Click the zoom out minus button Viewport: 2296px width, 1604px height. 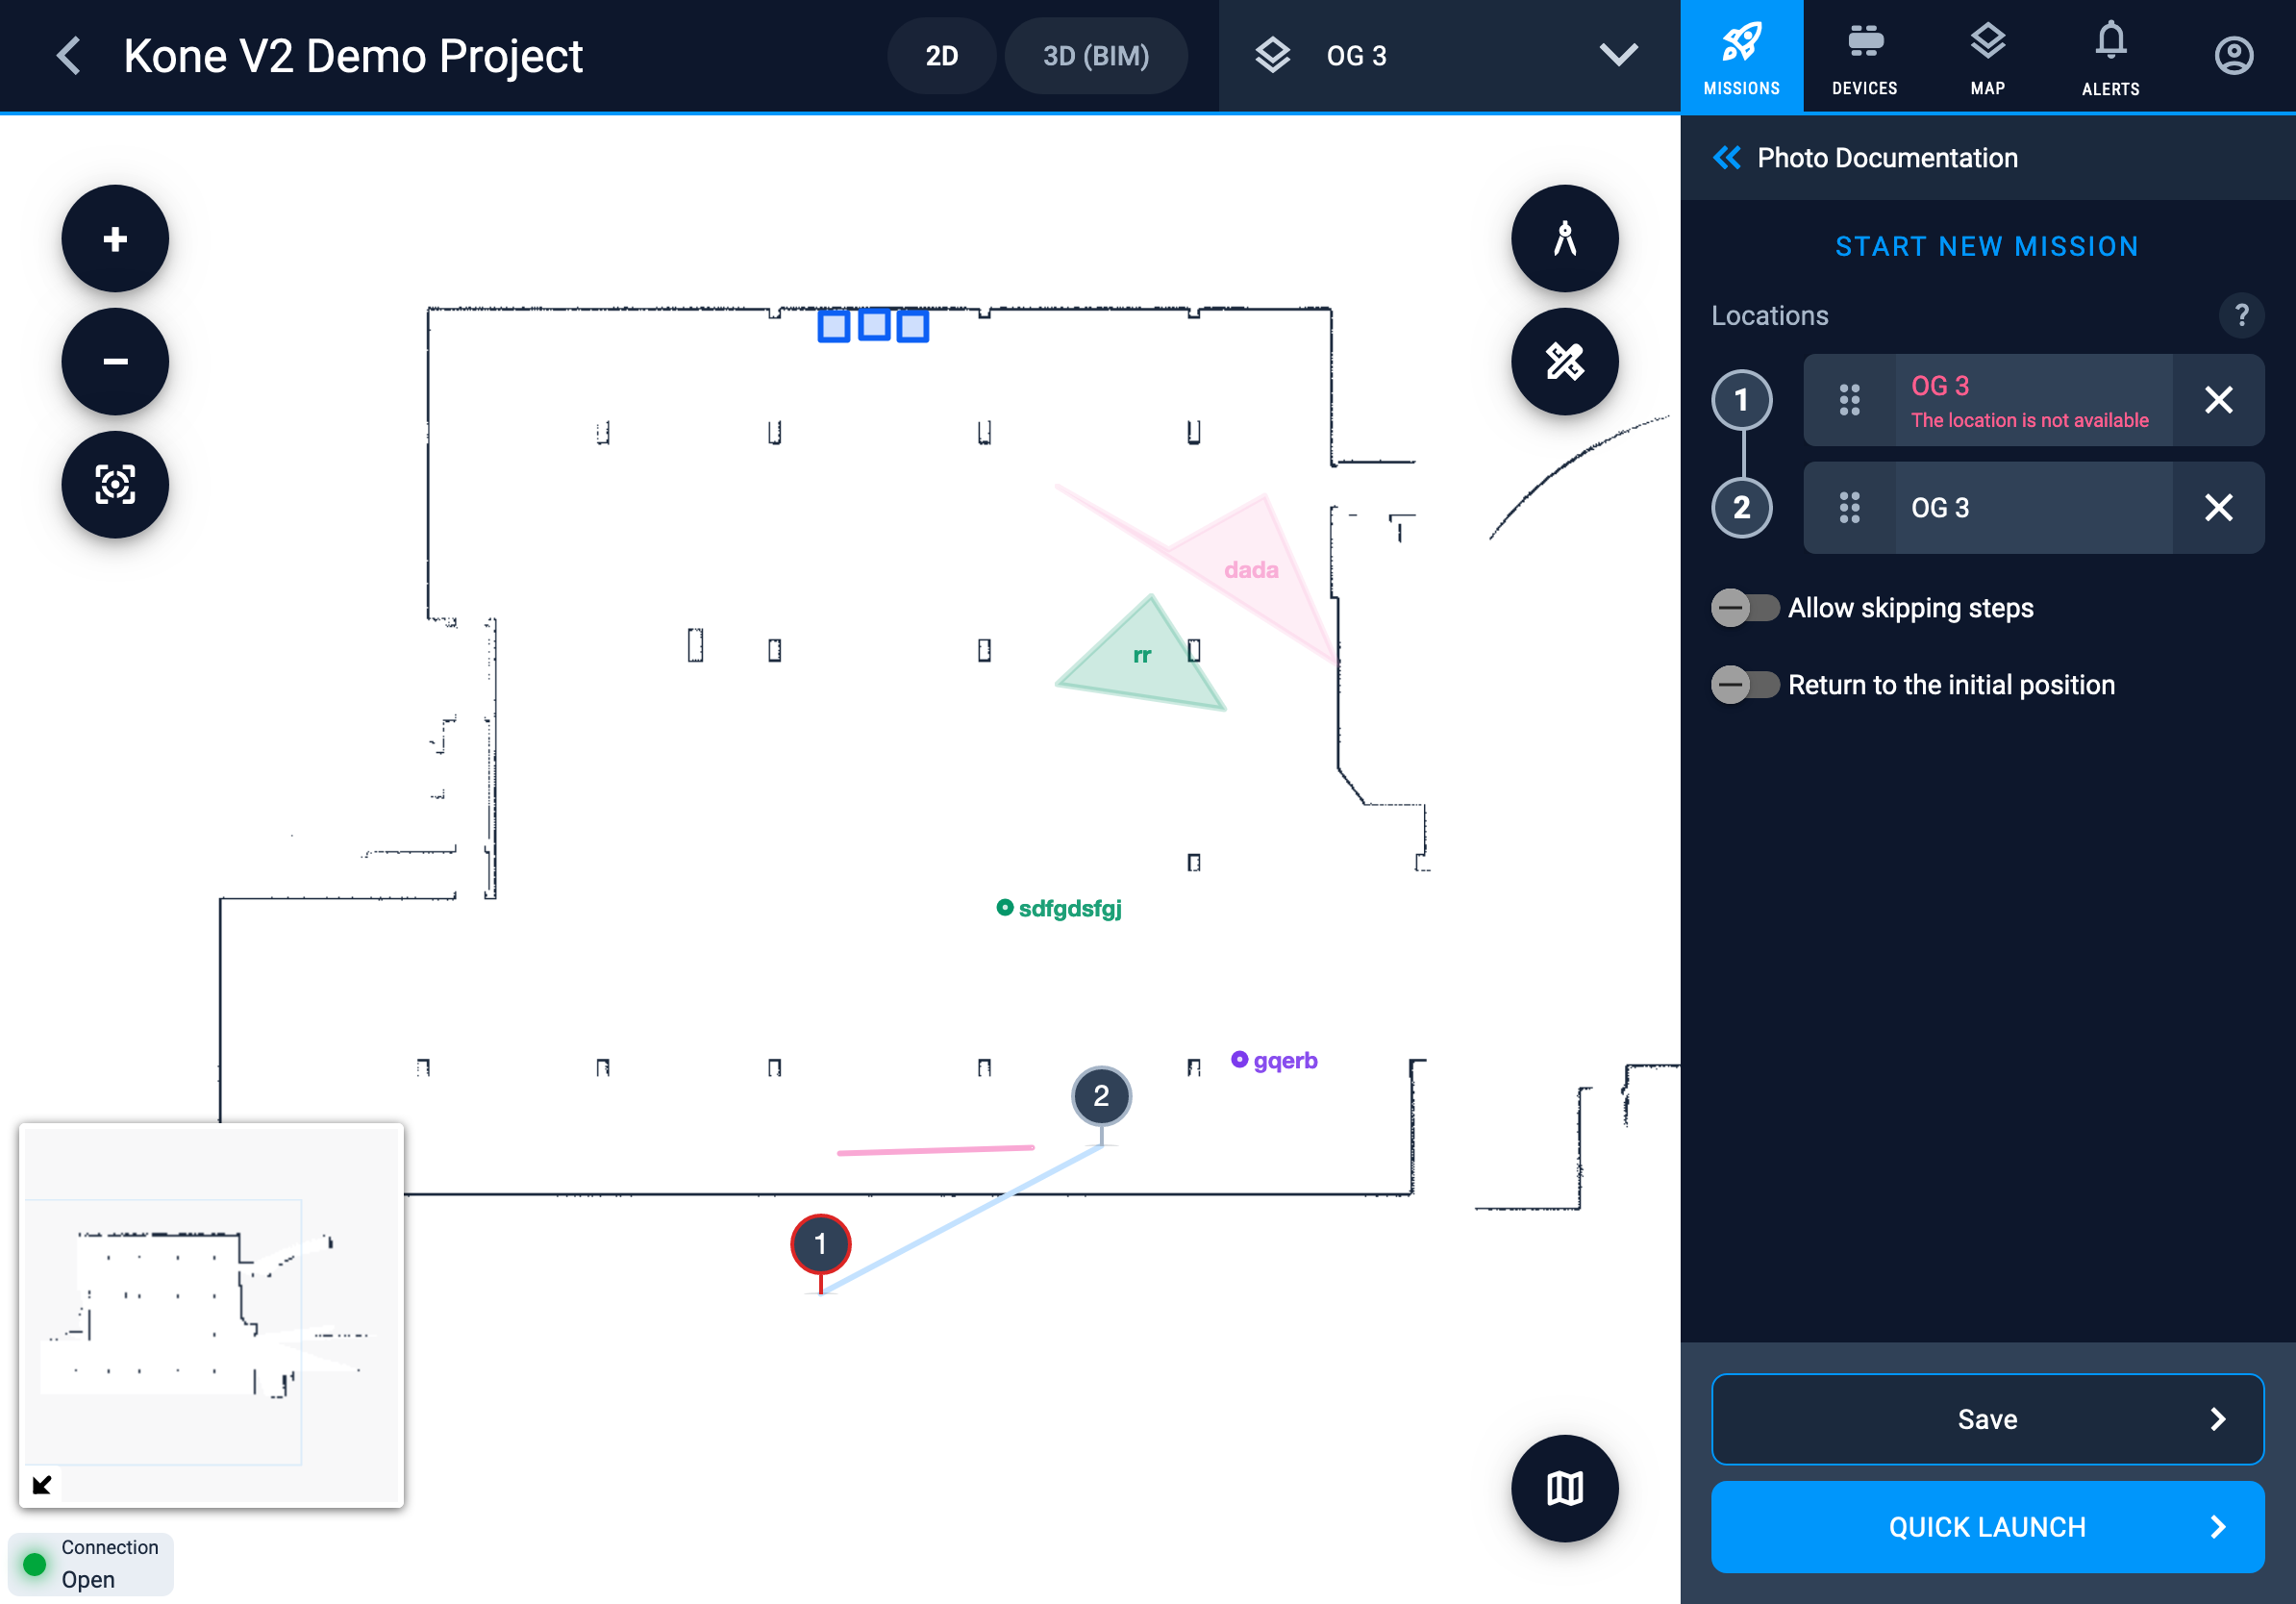pyautogui.click(x=115, y=362)
